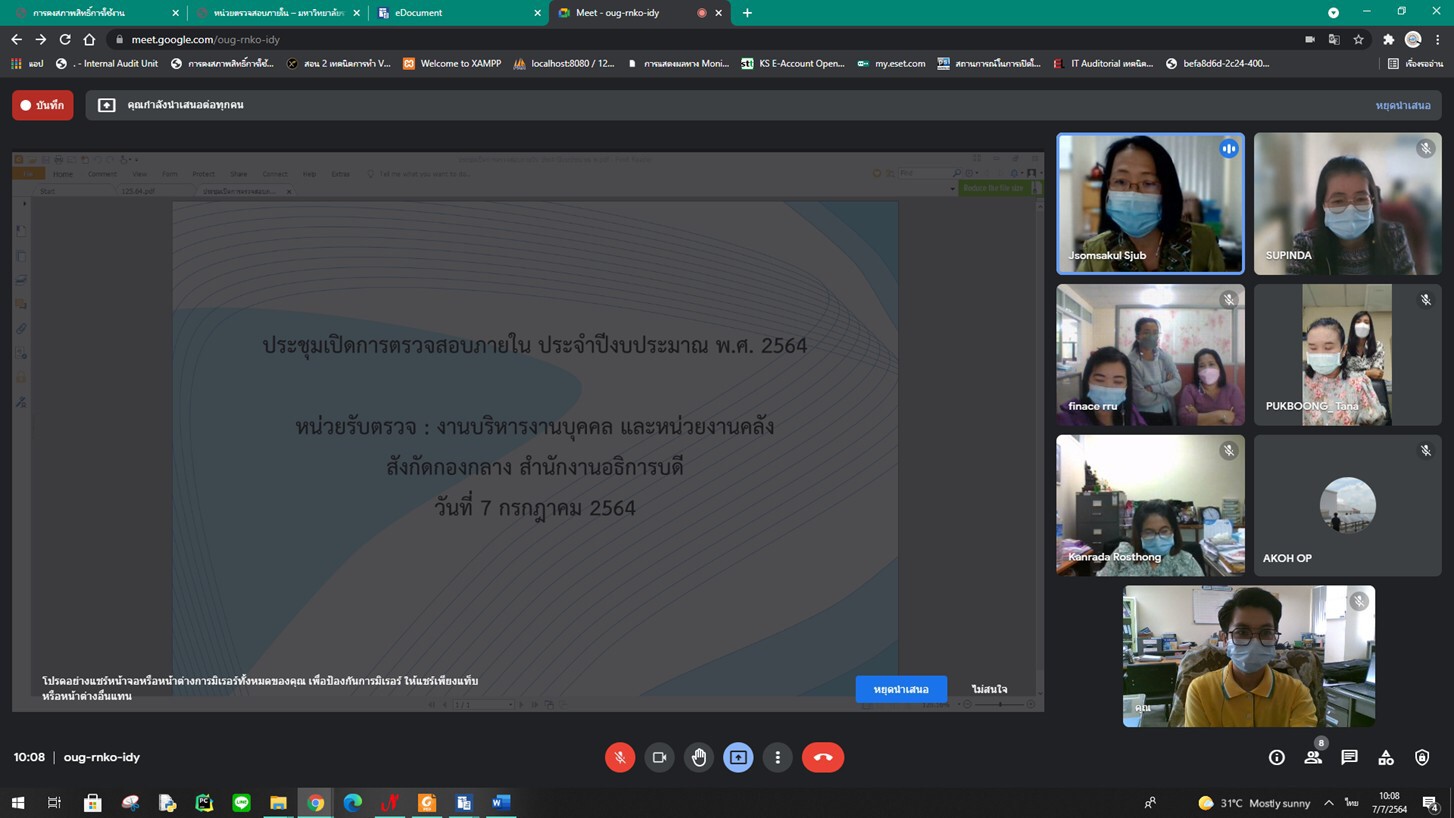The width and height of the screenshot is (1454, 818).
Task: Select the Jsomsakul Sjub video tile
Action: click(x=1150, y=204)
